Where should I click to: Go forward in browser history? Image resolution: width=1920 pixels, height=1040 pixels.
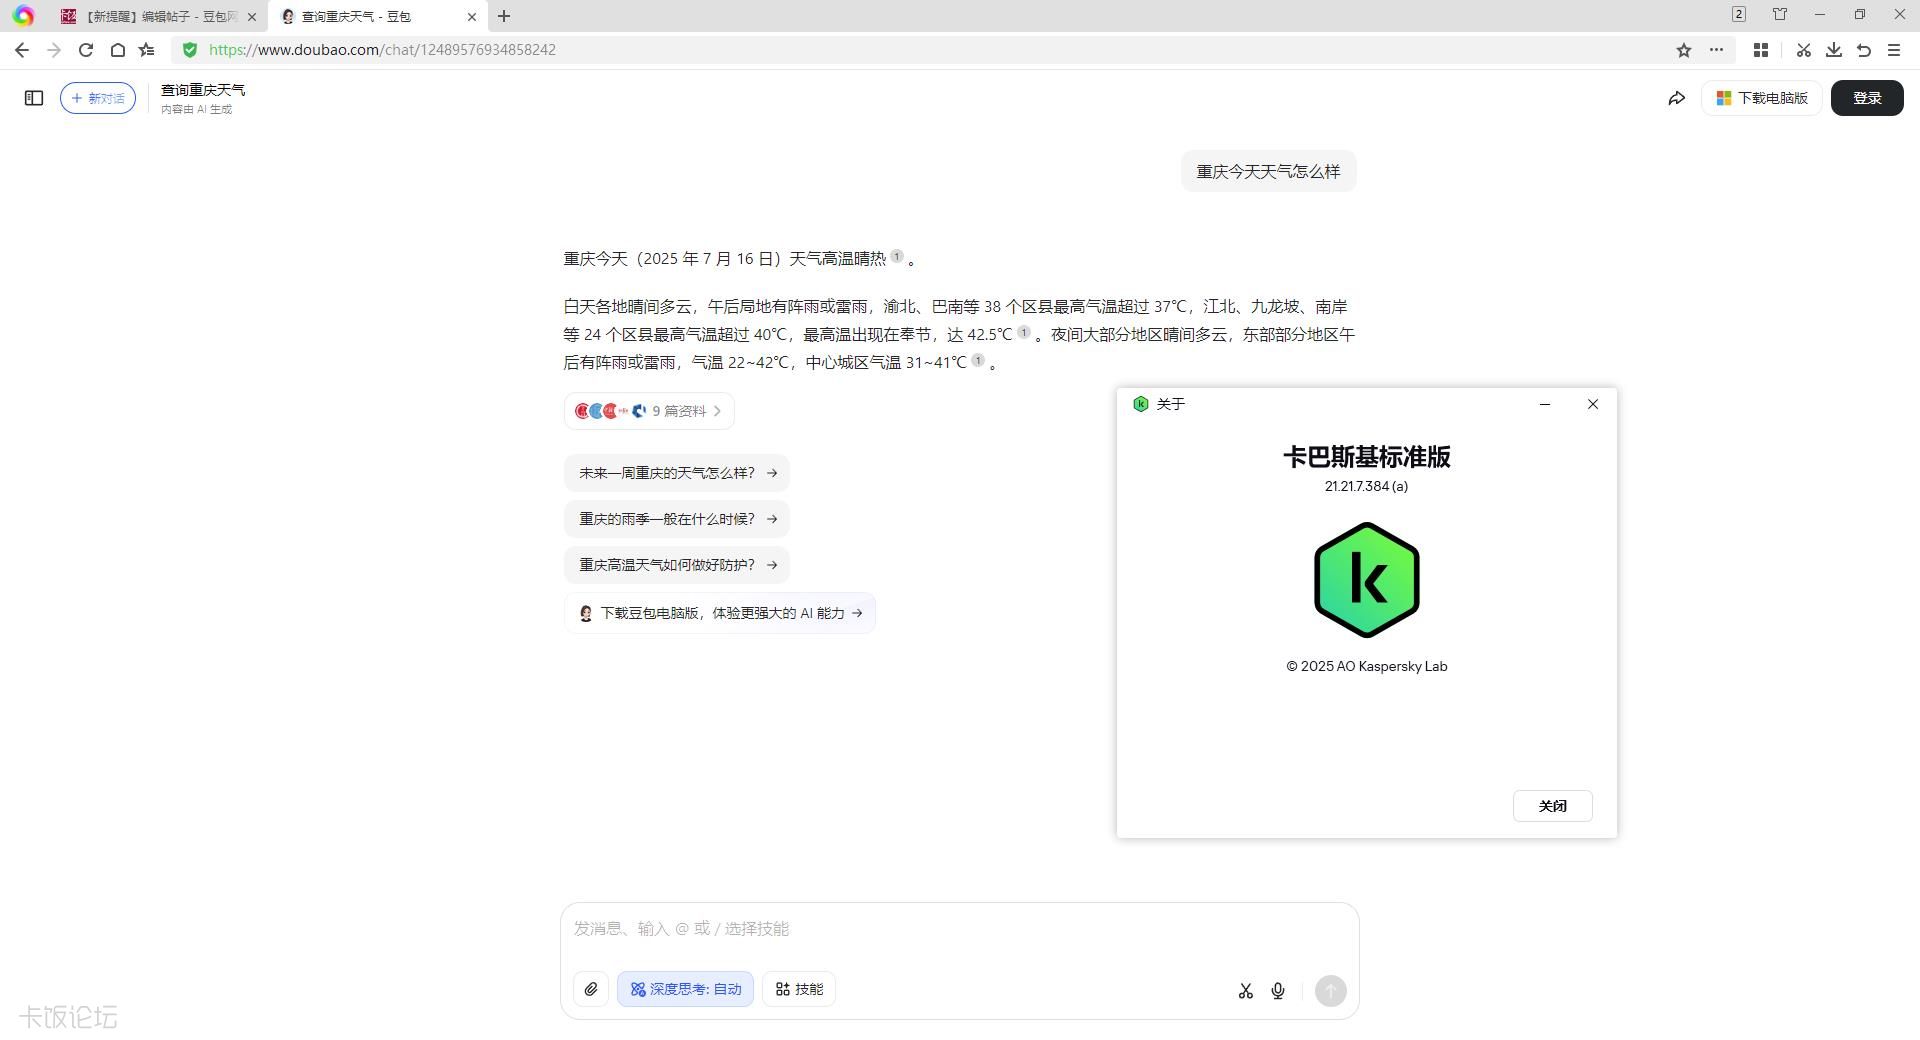53,50
